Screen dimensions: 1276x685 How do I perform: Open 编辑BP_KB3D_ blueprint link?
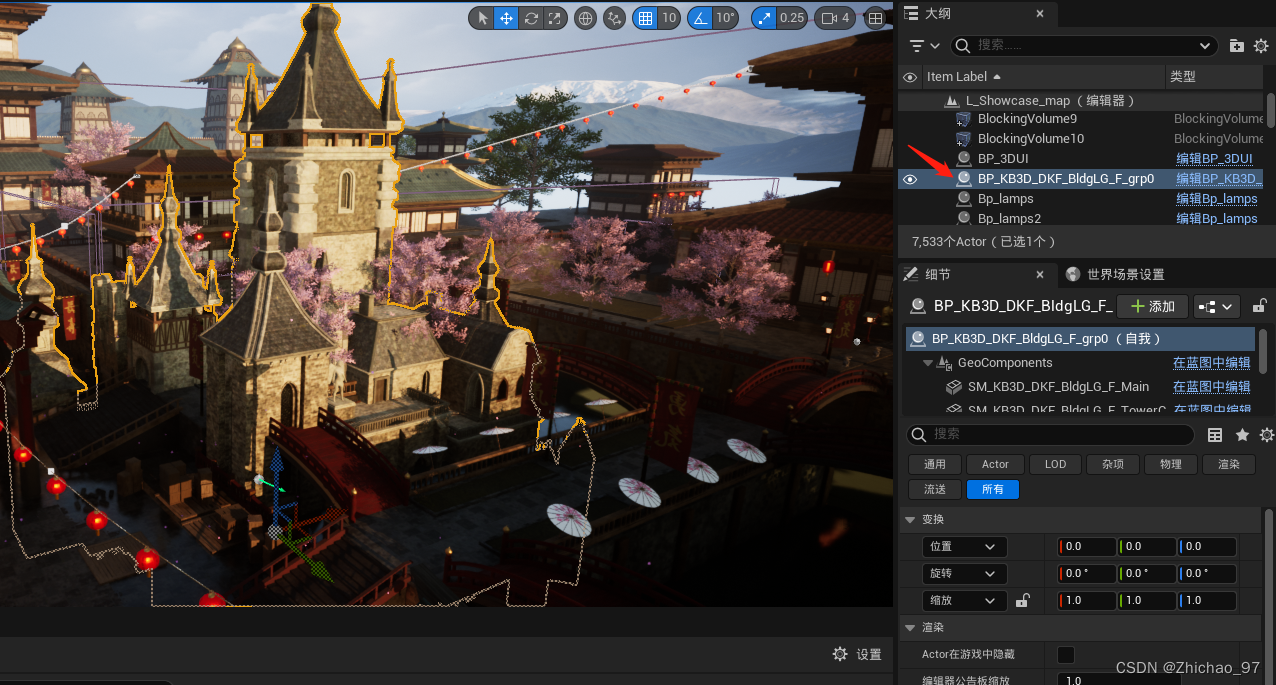[1219, 179]
